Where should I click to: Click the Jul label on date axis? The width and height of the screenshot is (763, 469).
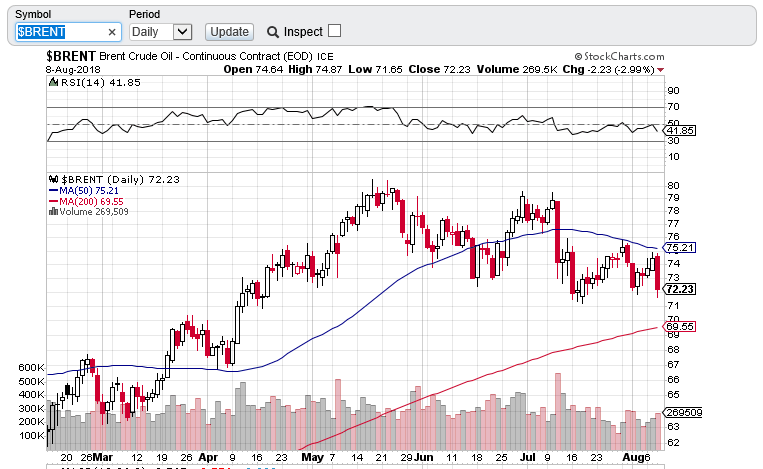tap(527, 457)
